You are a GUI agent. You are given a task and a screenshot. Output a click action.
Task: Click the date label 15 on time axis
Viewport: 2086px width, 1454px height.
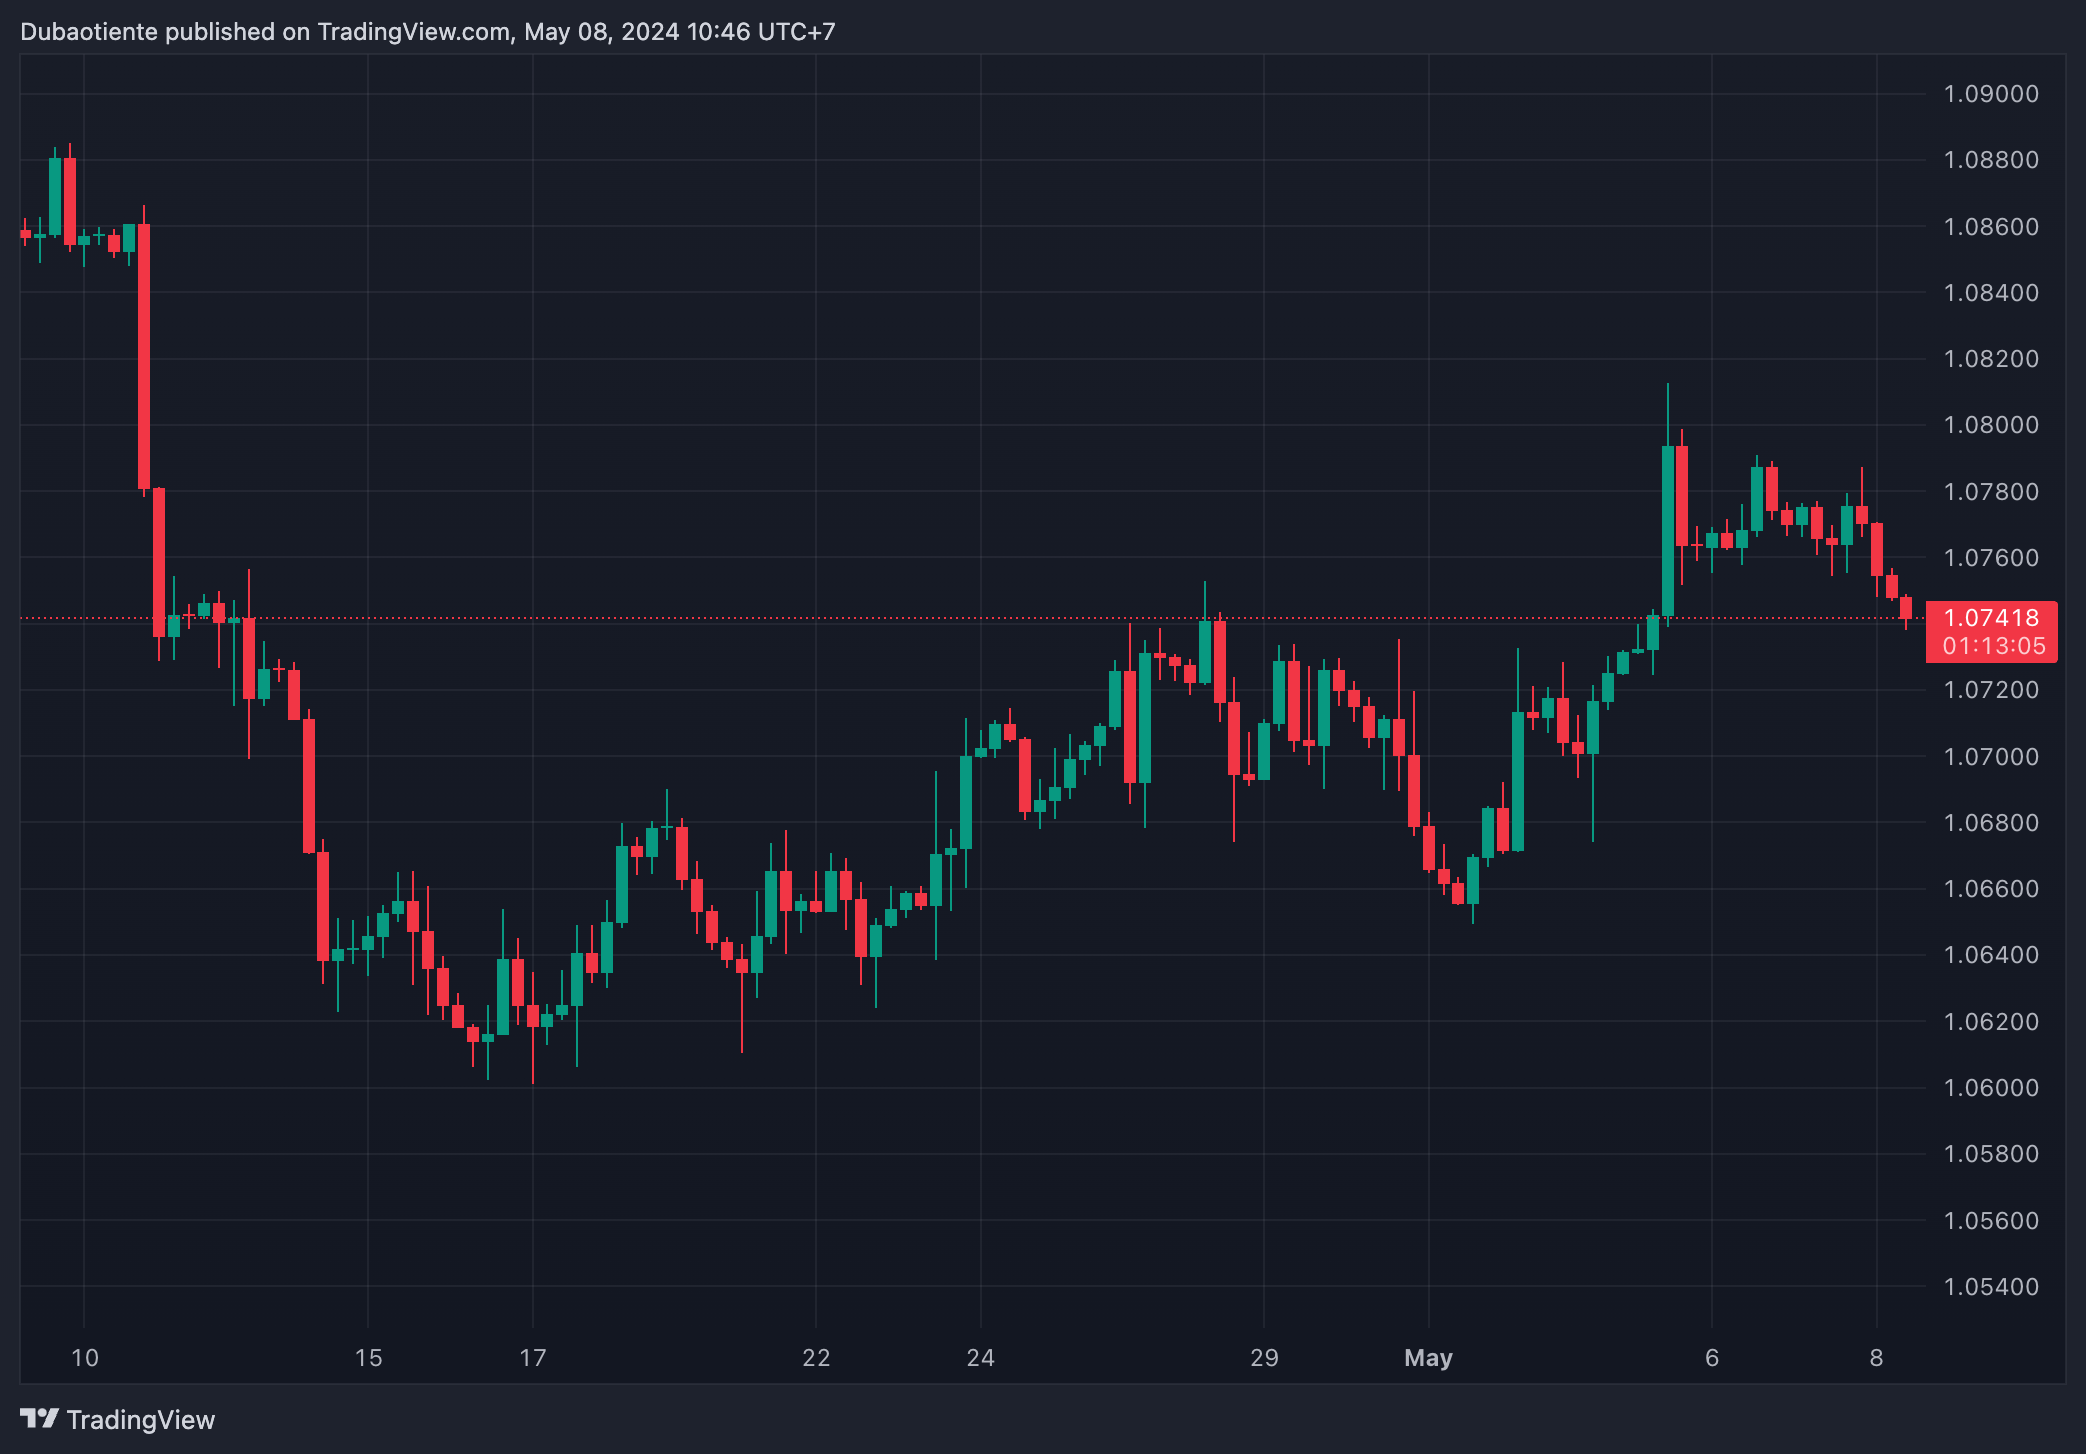tap(368, 1358)
